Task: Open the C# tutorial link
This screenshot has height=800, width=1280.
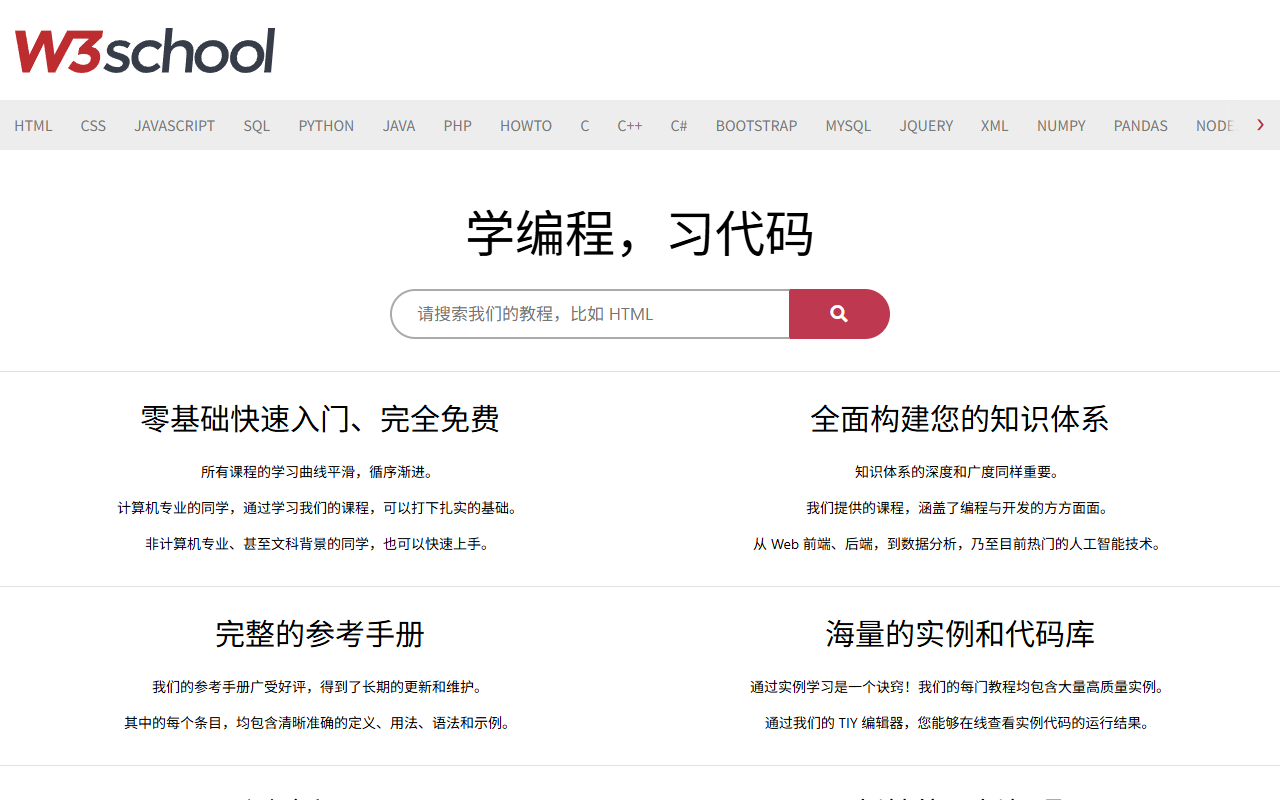Action: (679, 126)
